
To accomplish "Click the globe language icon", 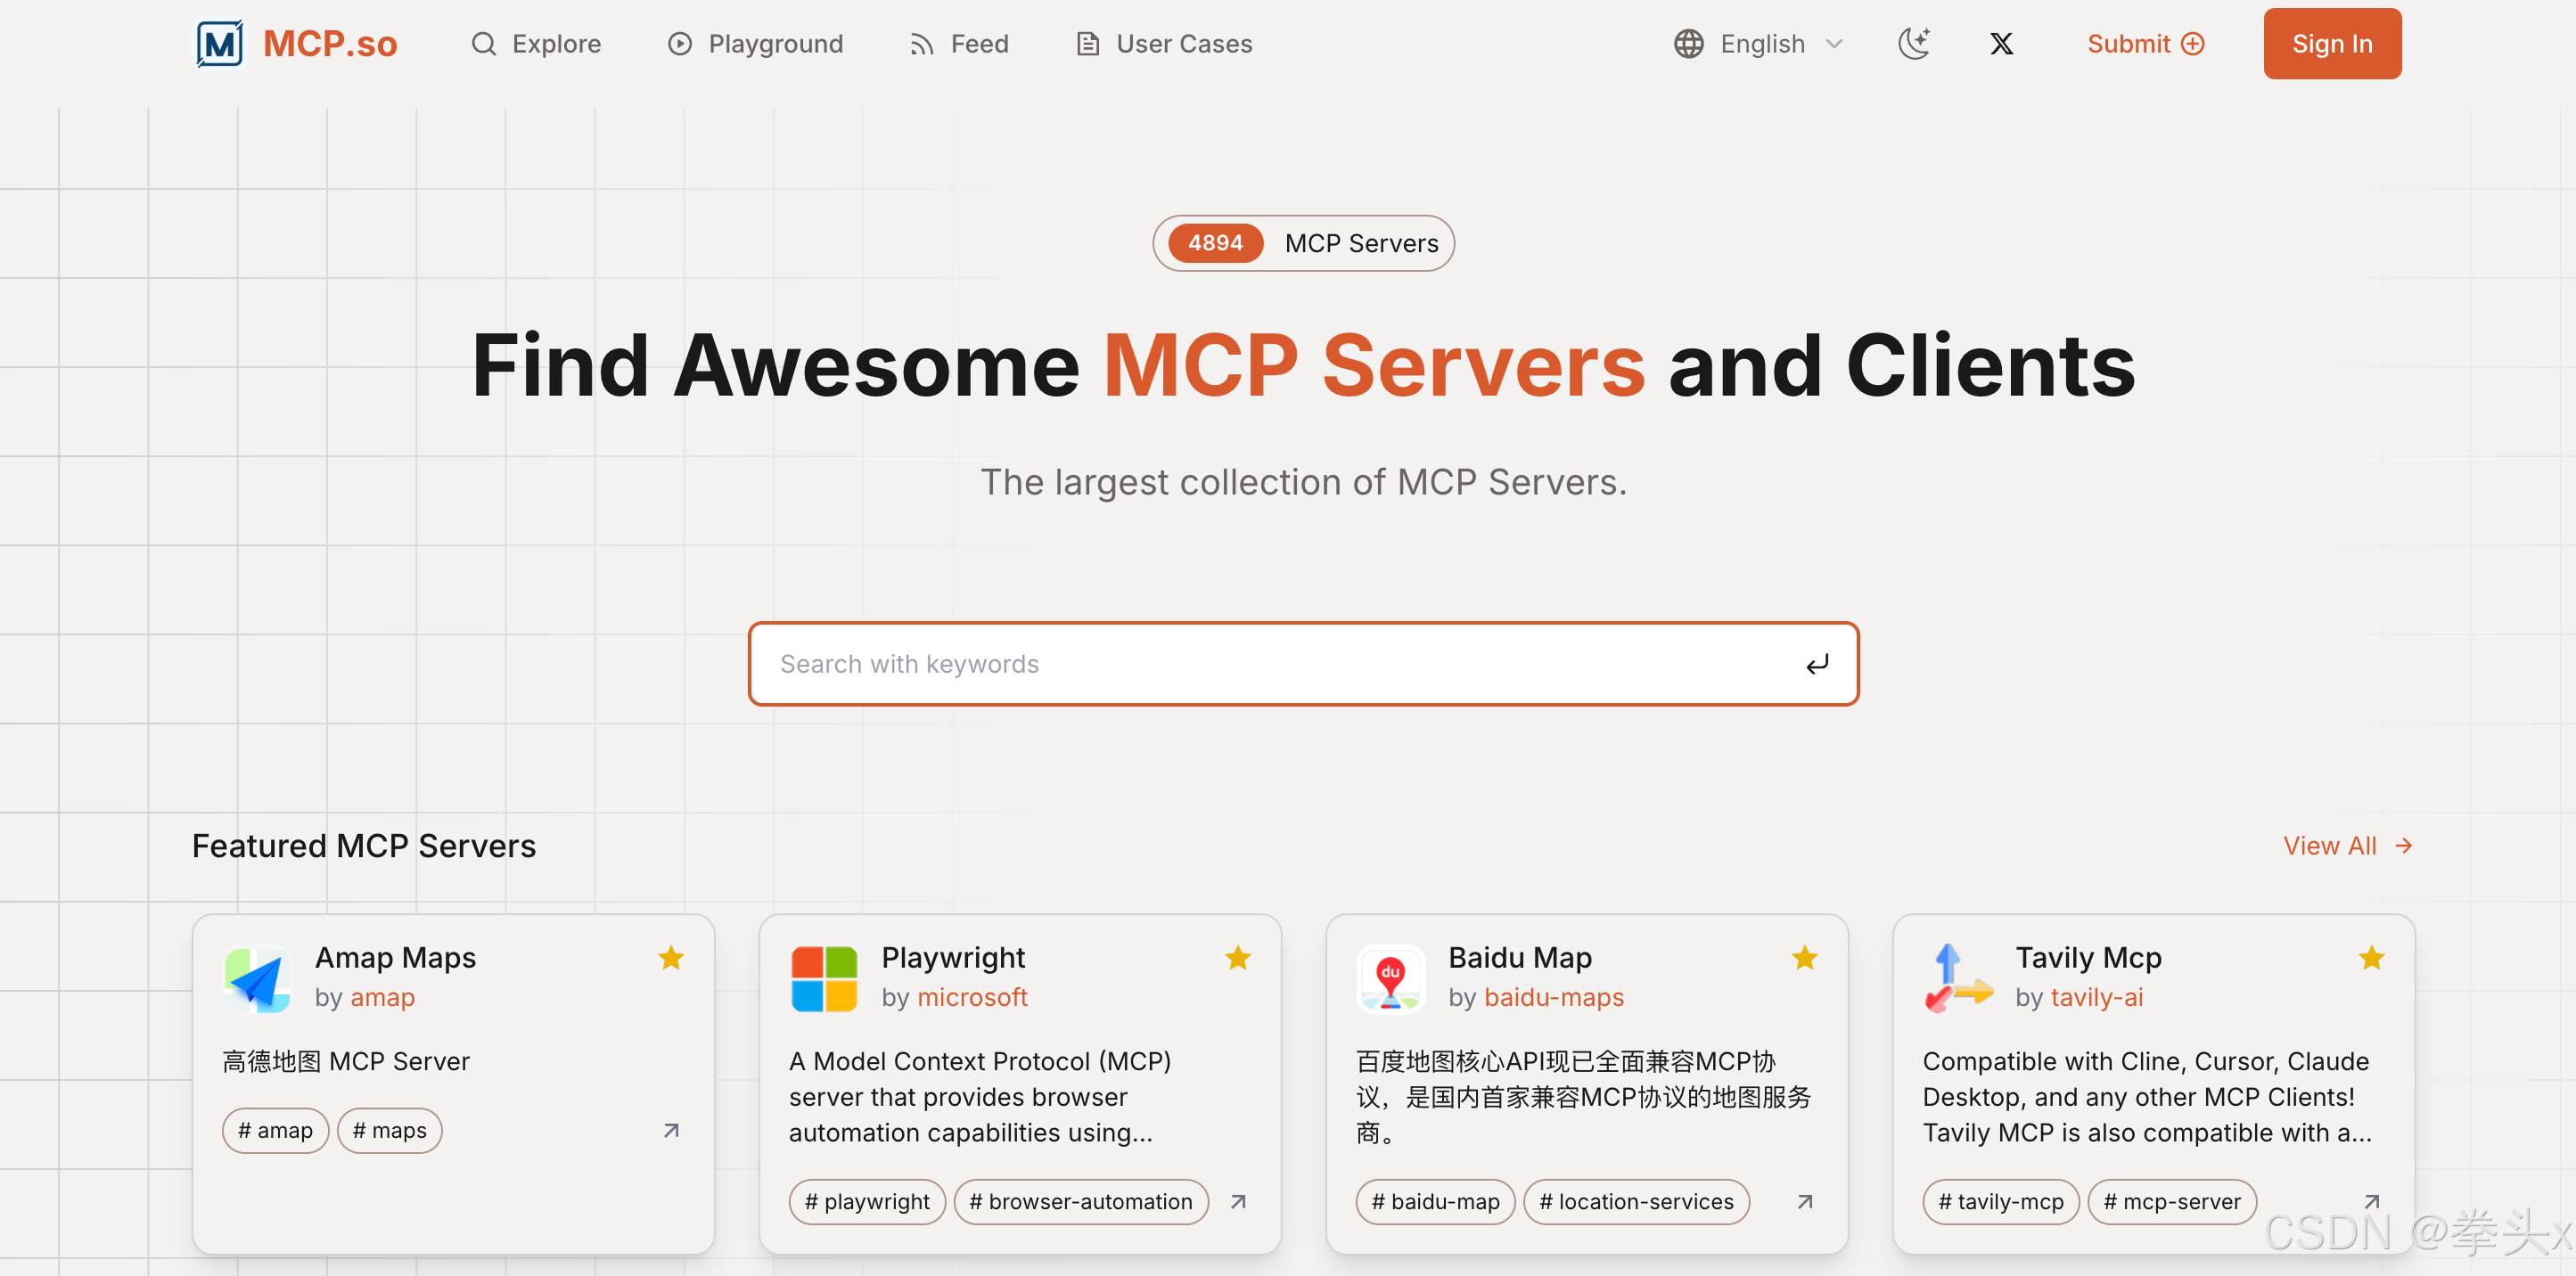I will point(1688,44).
